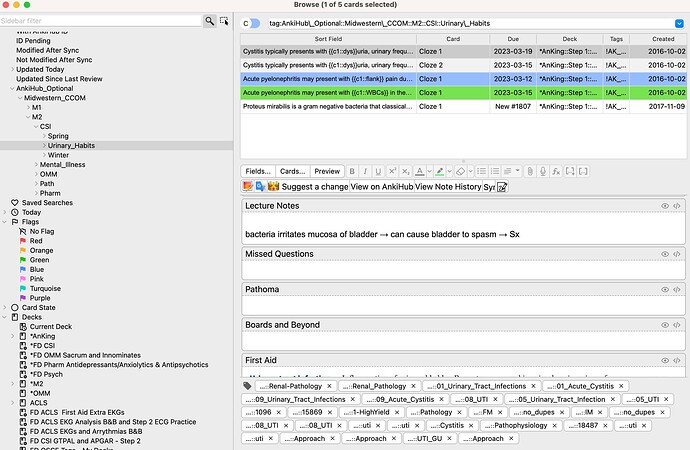Apply subscript formatting
Image resolution: width=690 pixels, height=450 pixels.
(x=406, y=172)
